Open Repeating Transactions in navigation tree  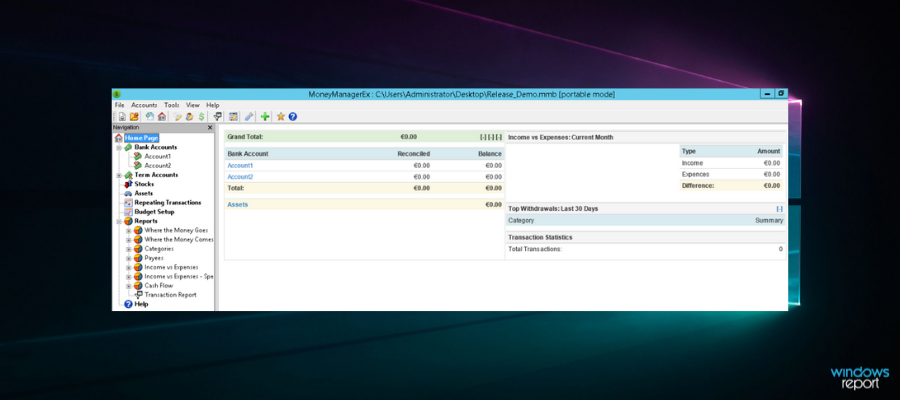pos(168,203)
